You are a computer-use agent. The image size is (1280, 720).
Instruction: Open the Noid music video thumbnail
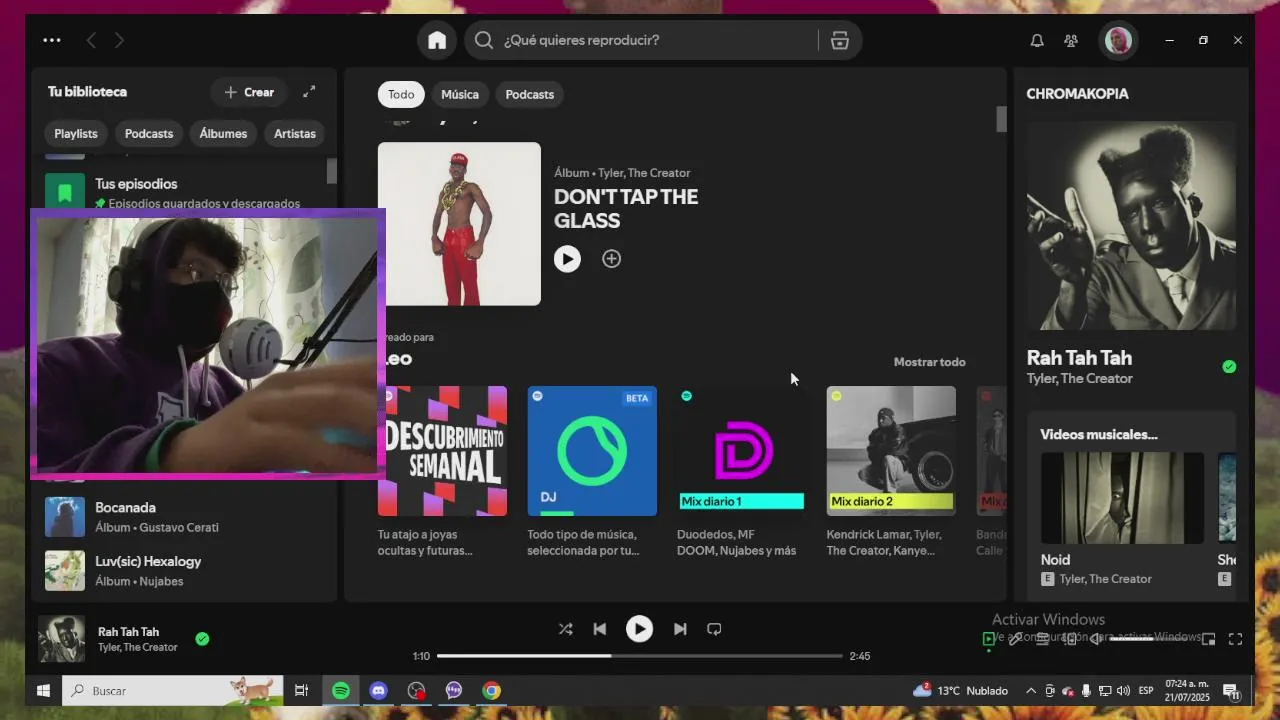pos(1122,498)
